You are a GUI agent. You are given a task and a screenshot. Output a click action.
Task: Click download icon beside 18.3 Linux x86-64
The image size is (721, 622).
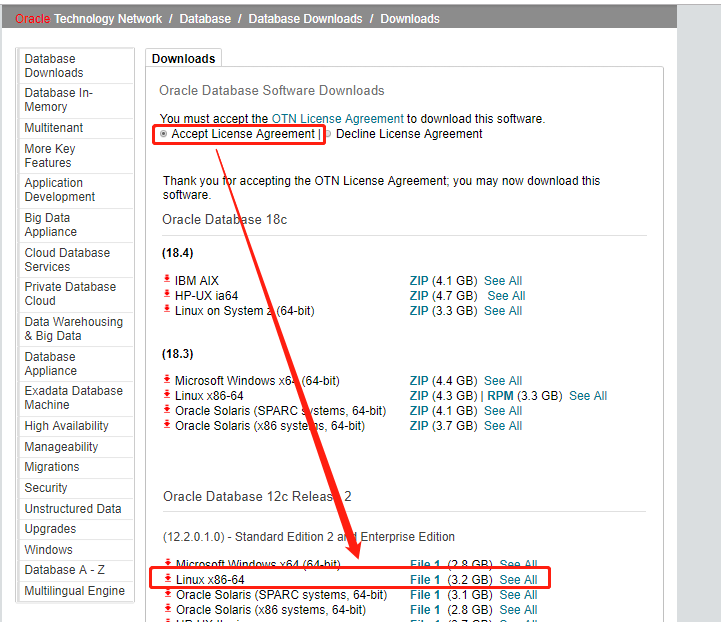coord(167,394)
